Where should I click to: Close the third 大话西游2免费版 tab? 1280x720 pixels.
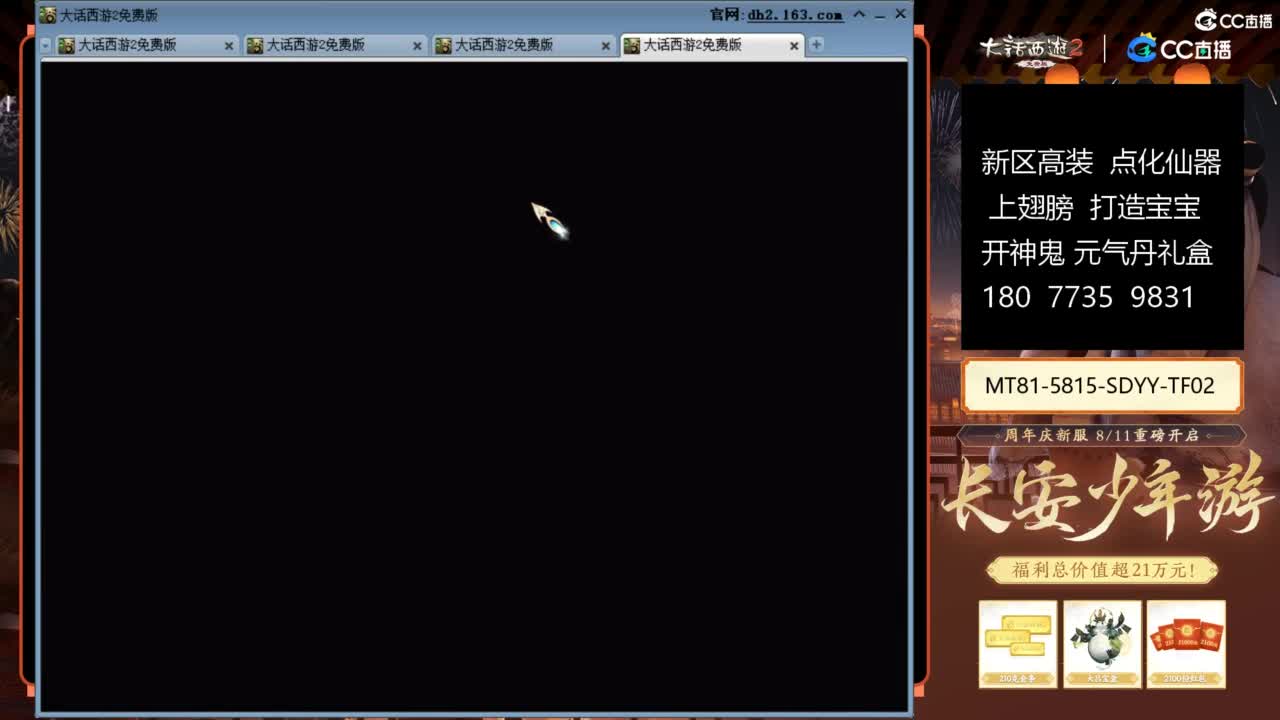606,46
